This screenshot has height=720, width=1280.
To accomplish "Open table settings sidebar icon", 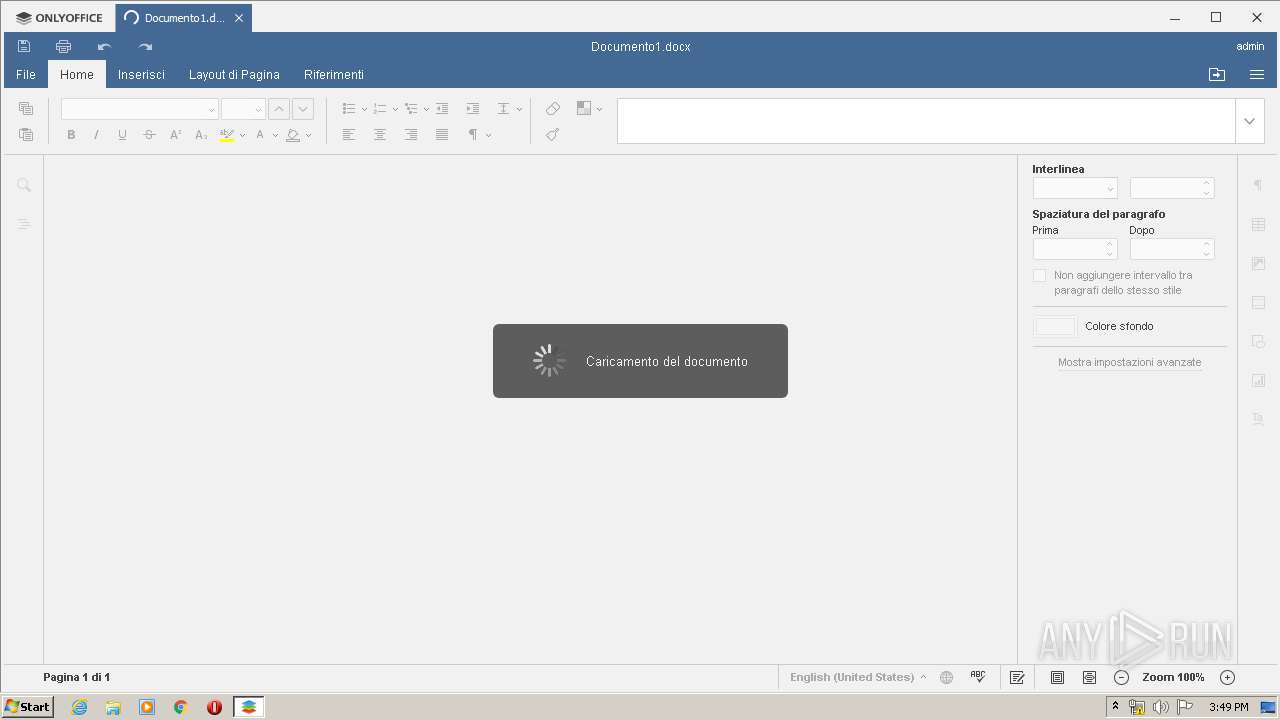I will pos(1259,224).
